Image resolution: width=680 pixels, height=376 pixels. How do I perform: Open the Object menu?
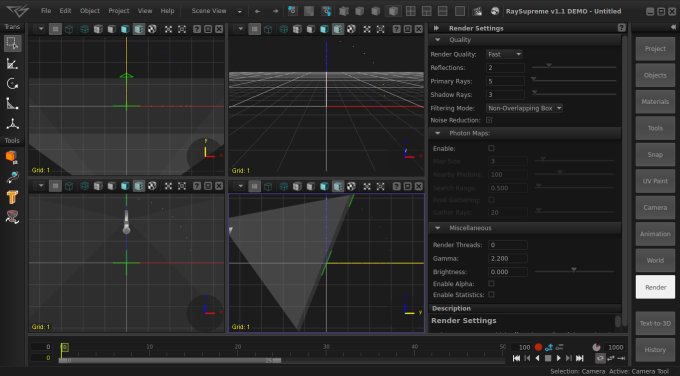90,11
